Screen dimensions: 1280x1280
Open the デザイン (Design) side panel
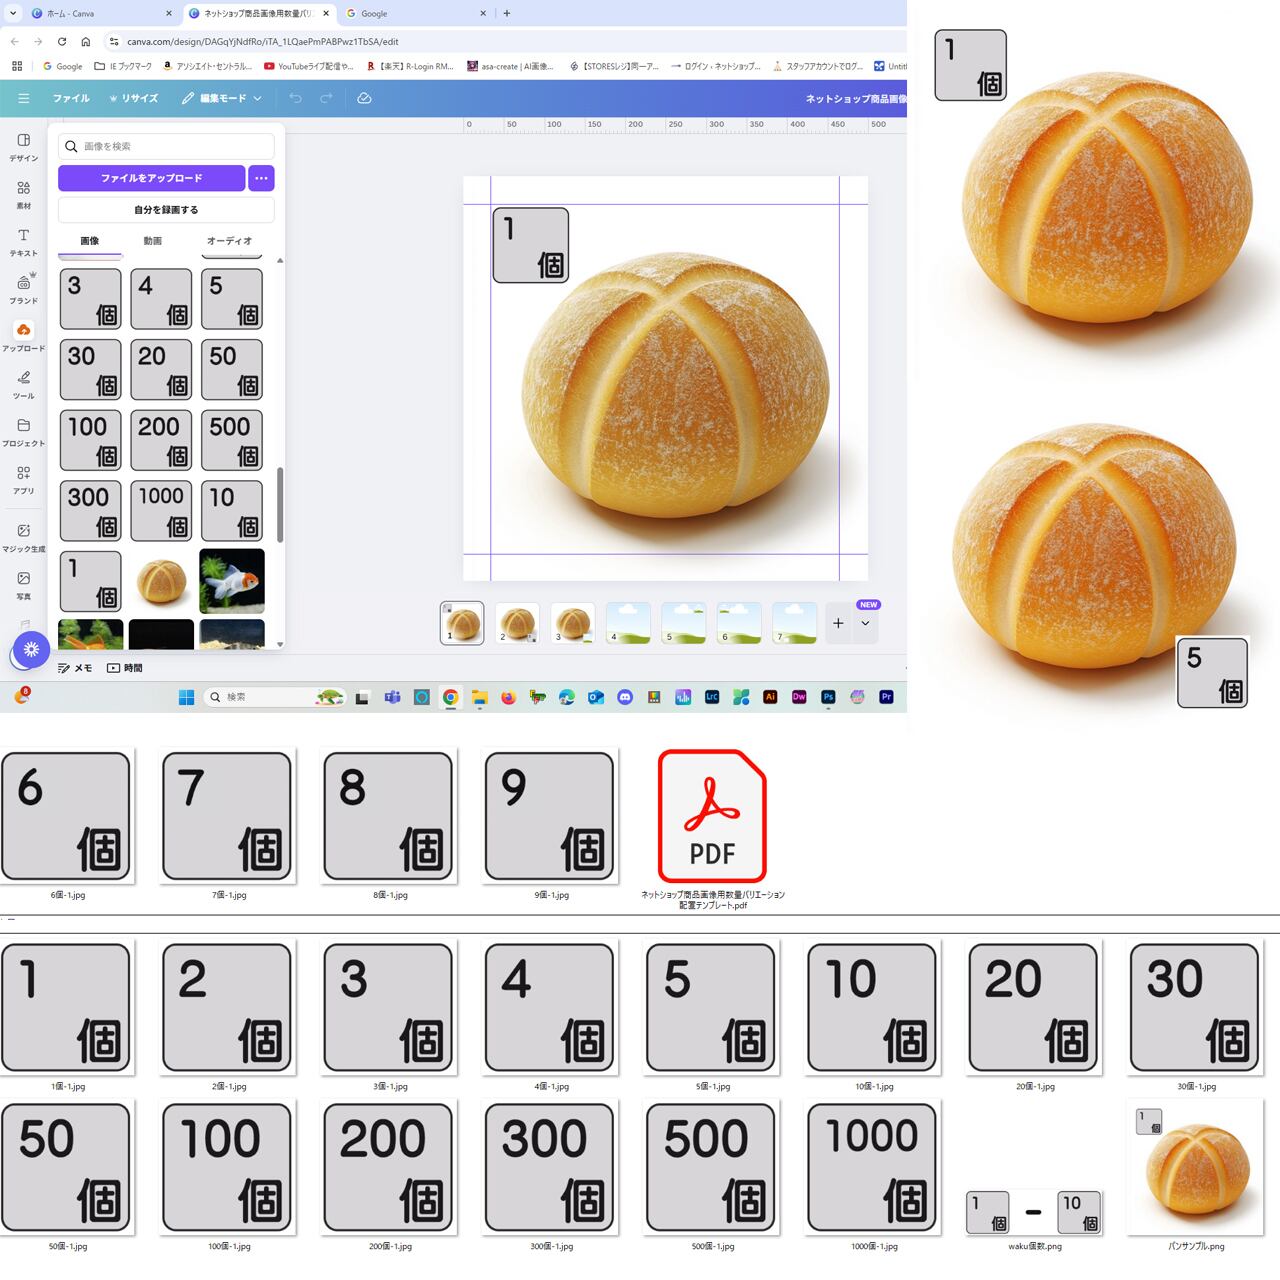point(24,146)
